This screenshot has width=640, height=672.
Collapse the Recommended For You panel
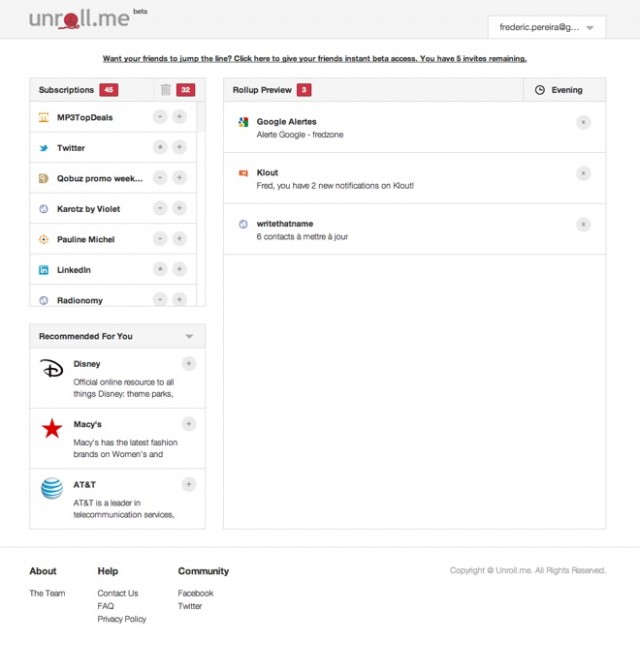pyautogui.click(x=189, y=336)
